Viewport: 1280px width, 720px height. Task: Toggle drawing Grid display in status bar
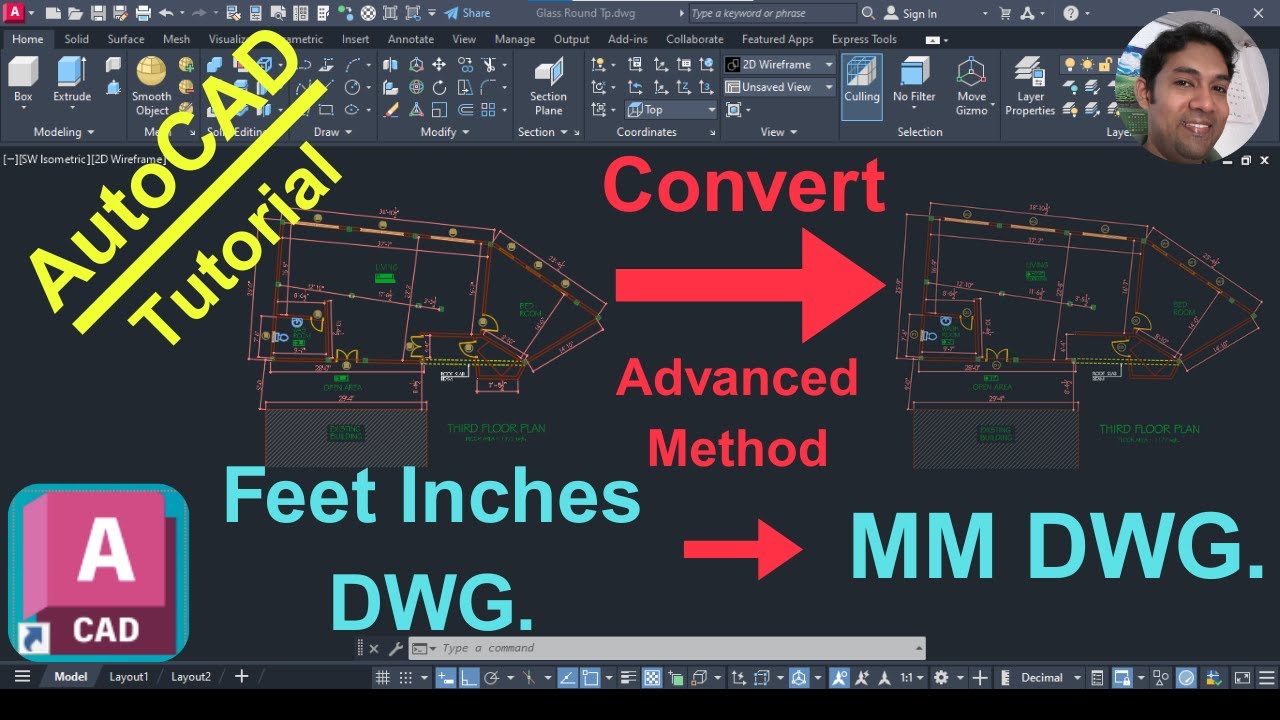point(382,677)
